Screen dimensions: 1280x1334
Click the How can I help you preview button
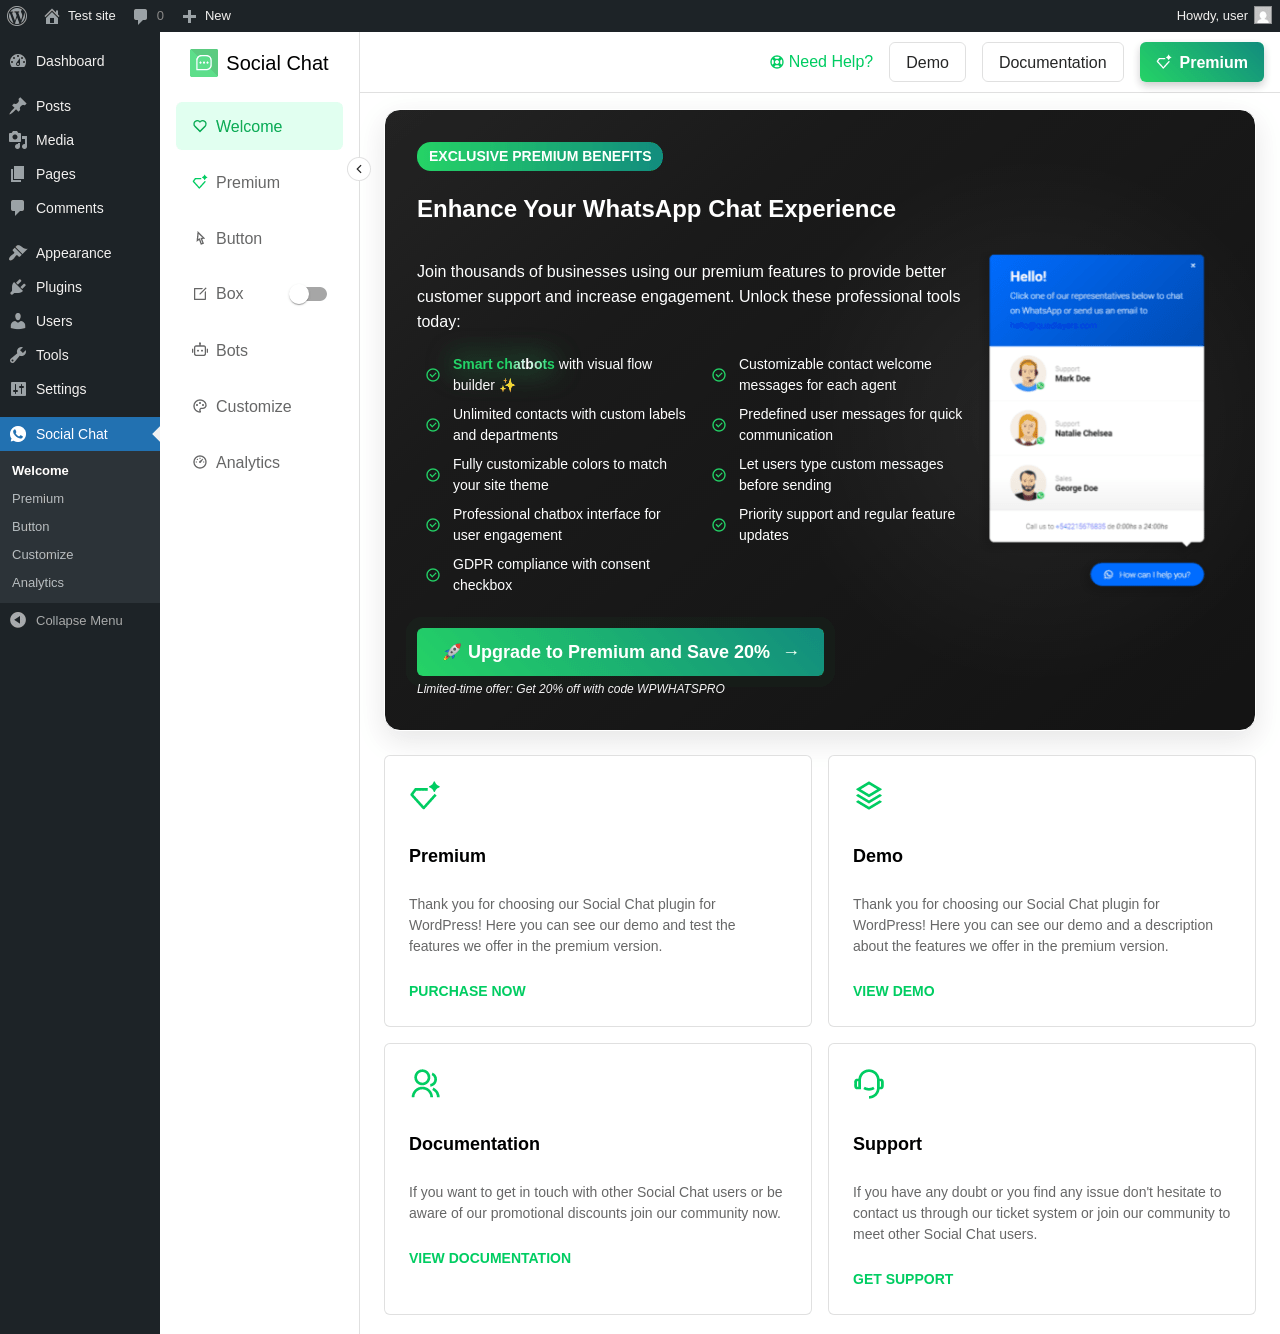1147,575
